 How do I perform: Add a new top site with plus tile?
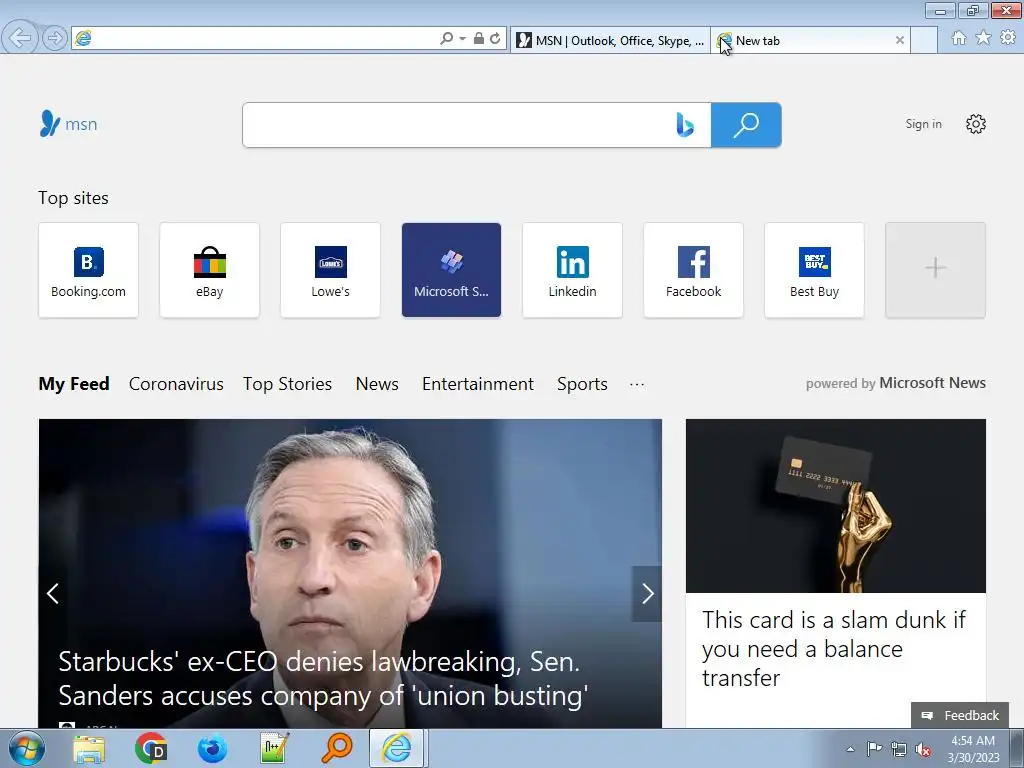pyautogui.click(x=935, y=270)
